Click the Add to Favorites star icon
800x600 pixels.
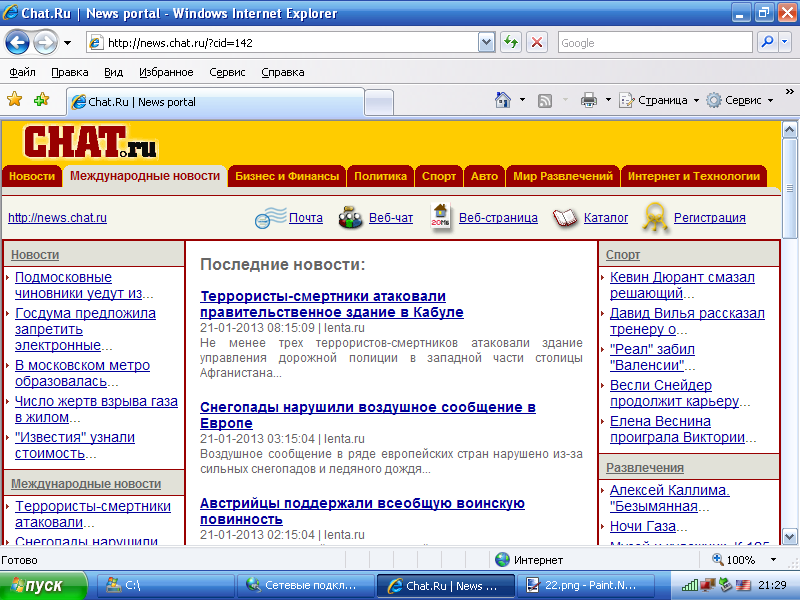pos(41,99)
